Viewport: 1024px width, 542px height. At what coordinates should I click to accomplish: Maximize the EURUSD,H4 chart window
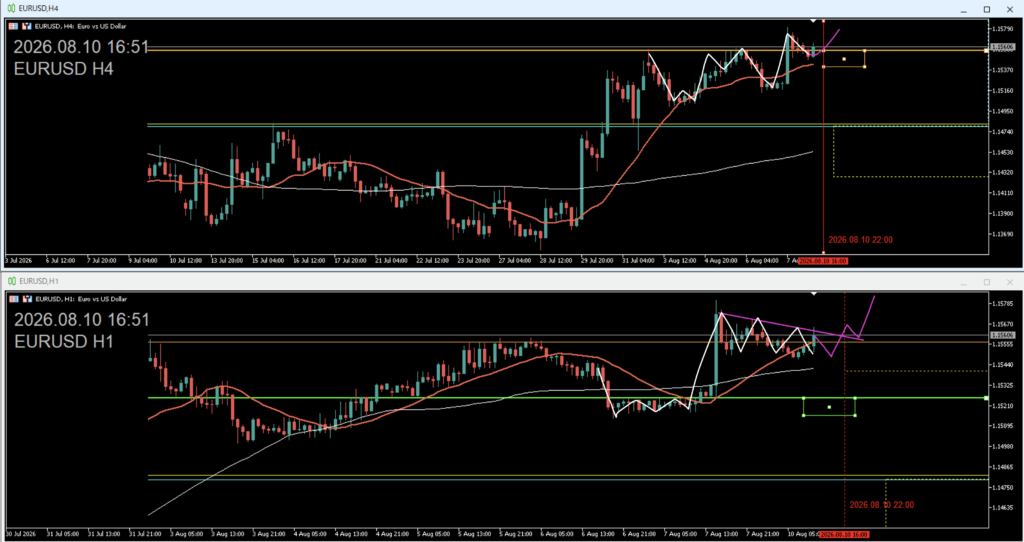(x=987, y=9)
